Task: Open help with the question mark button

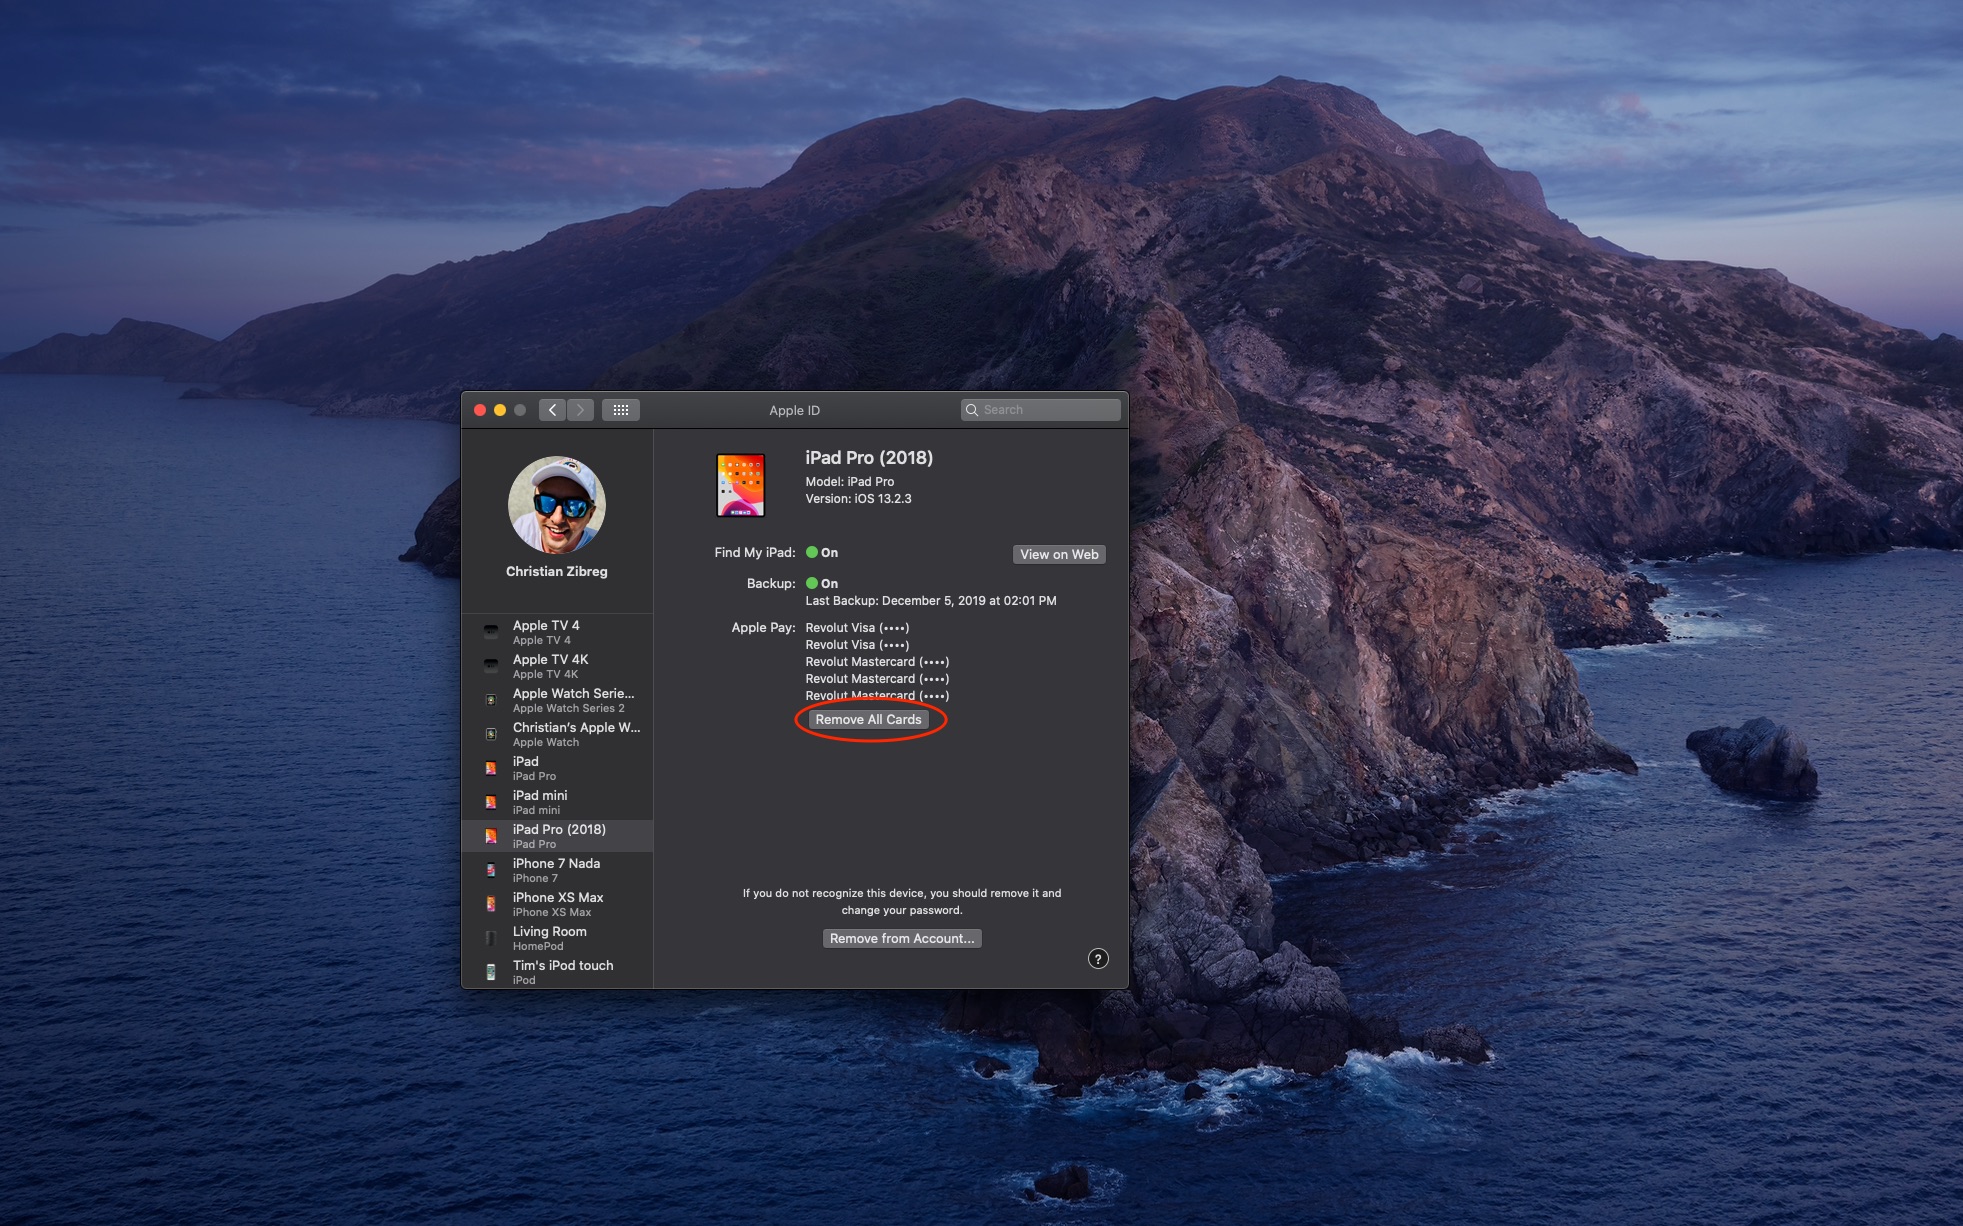Action: coord(1098,959)
